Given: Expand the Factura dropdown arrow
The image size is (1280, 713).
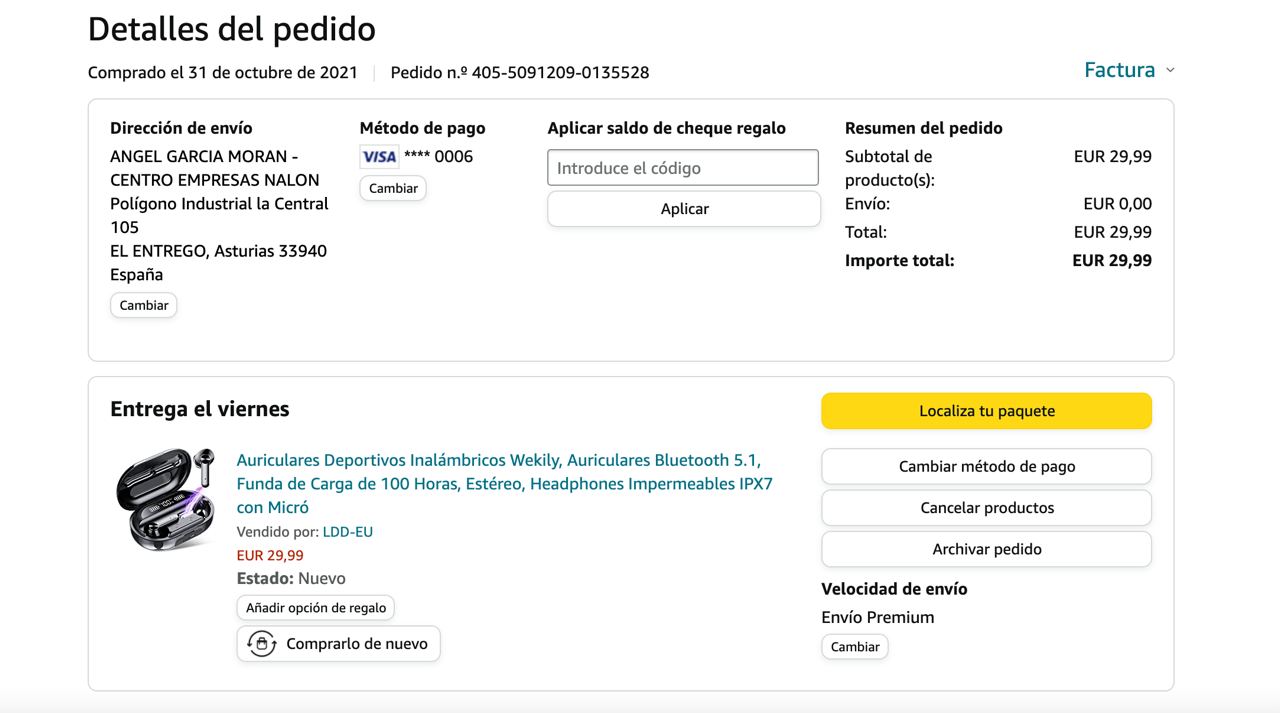Looking at the screenshot, I should 1170,70.
